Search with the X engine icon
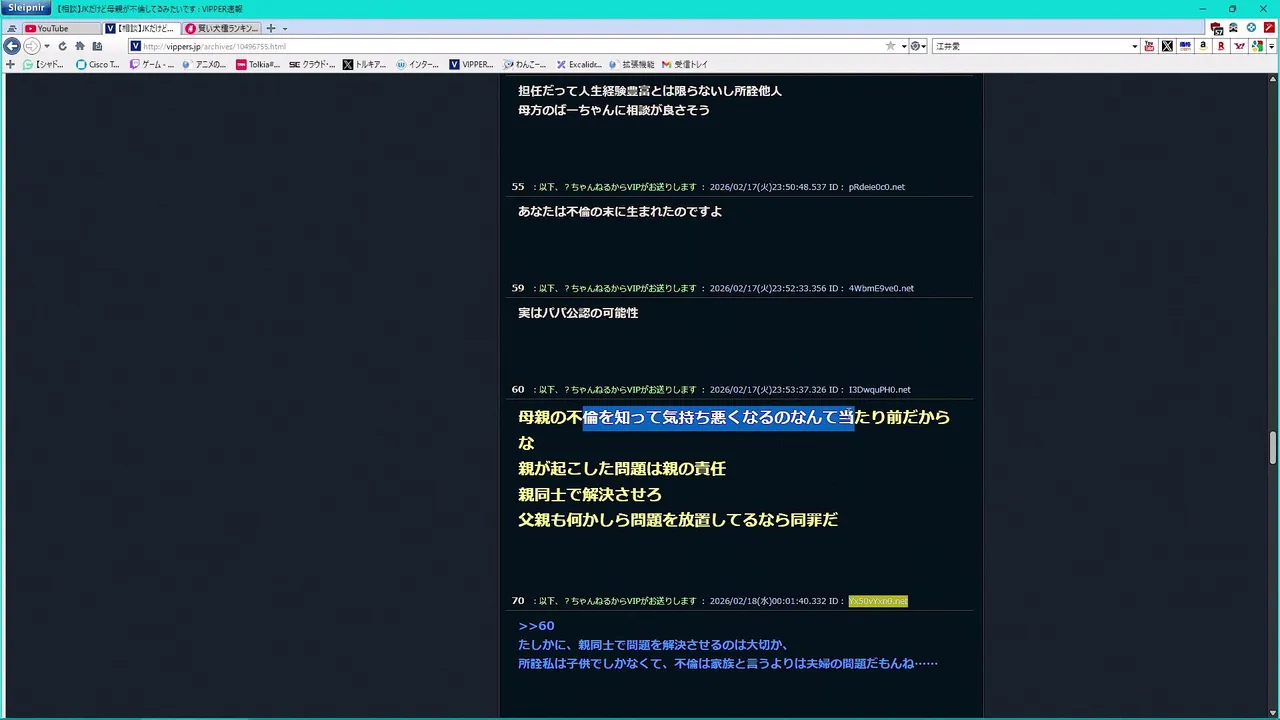 click(1167, 46)
